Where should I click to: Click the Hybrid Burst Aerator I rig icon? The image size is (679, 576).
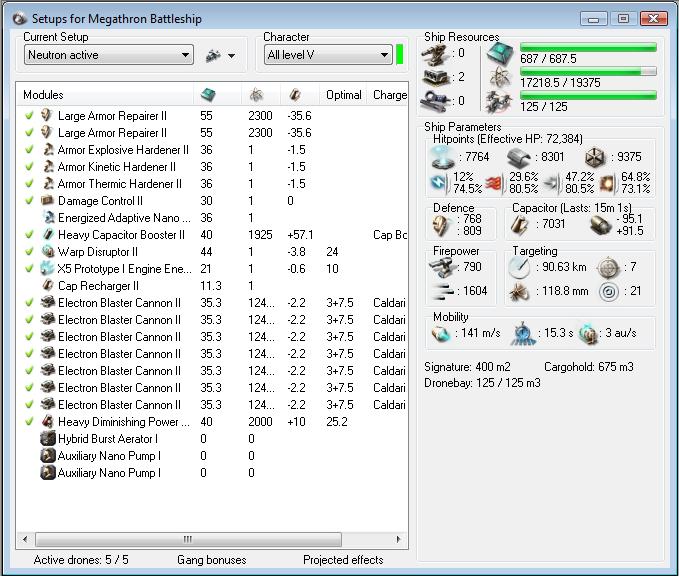point(48,438)
